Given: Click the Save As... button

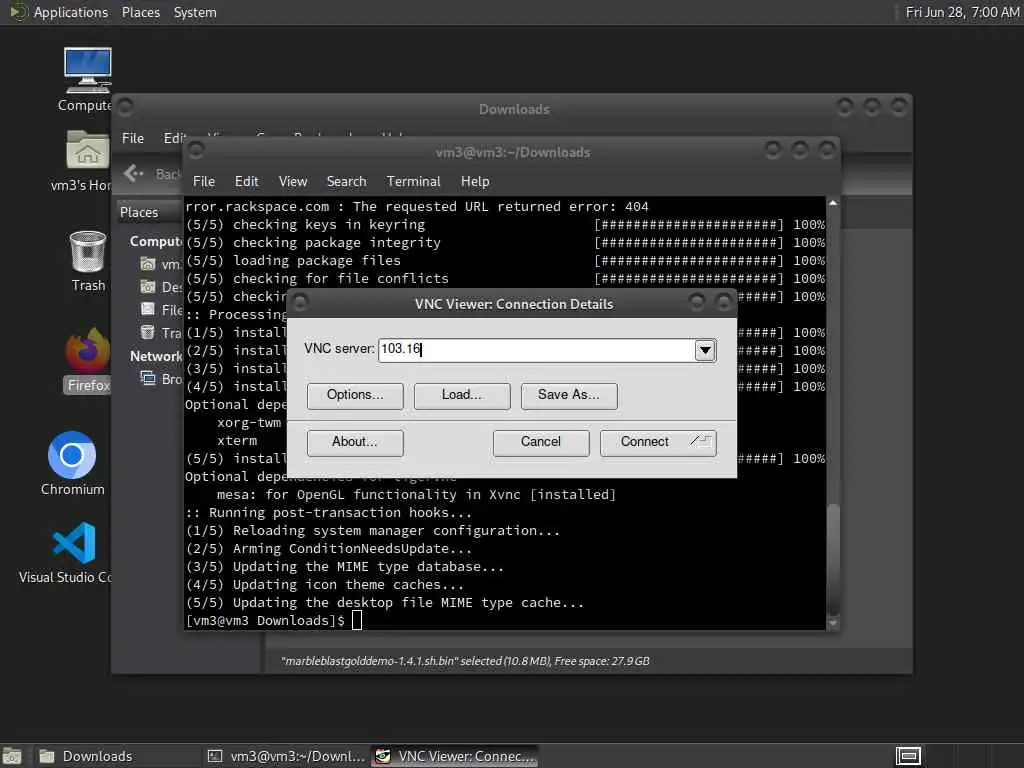Looking at the screenshot, I should 569,395.
